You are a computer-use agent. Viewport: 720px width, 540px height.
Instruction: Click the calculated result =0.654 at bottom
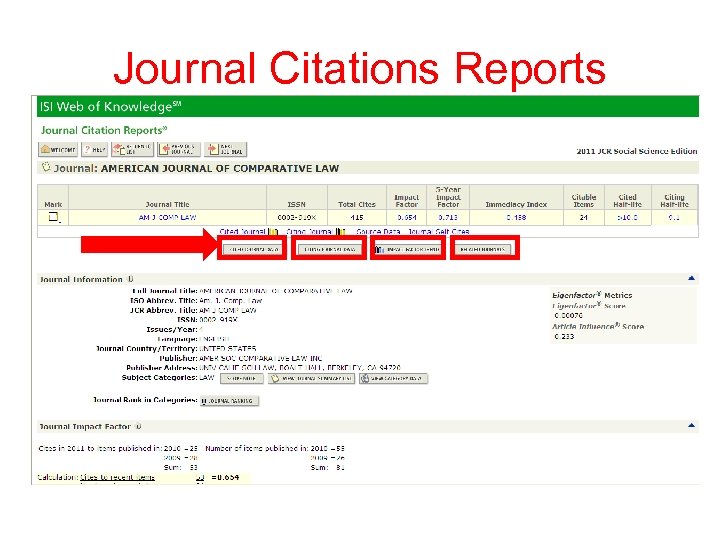point(225,478)
